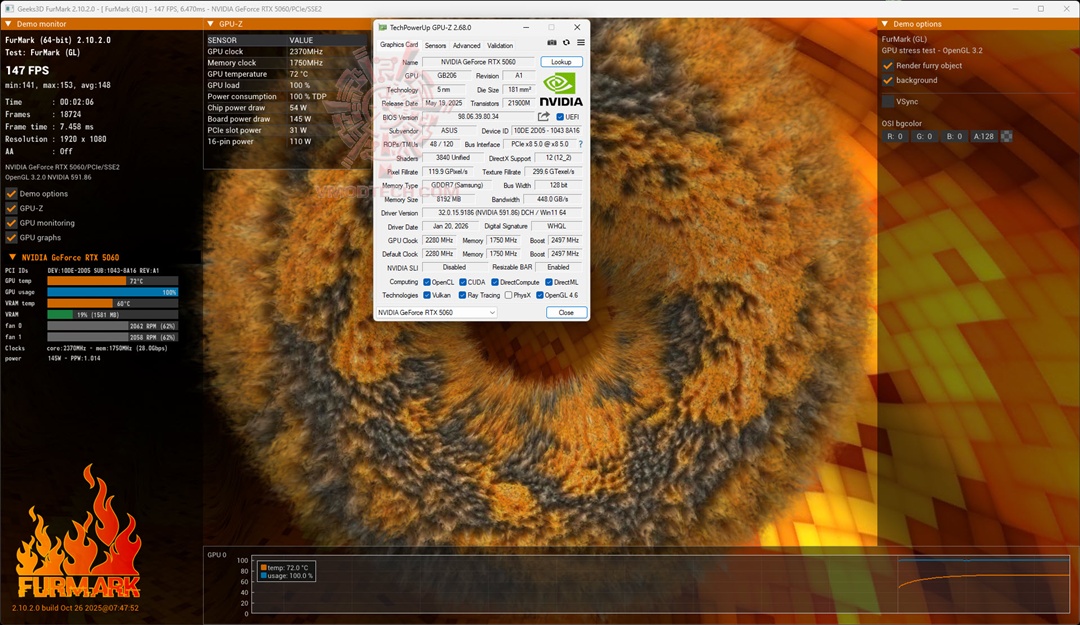The image size is (1080, 625).
Task: Click the fan 1 RPM bar
Action: tap(112, 337)
